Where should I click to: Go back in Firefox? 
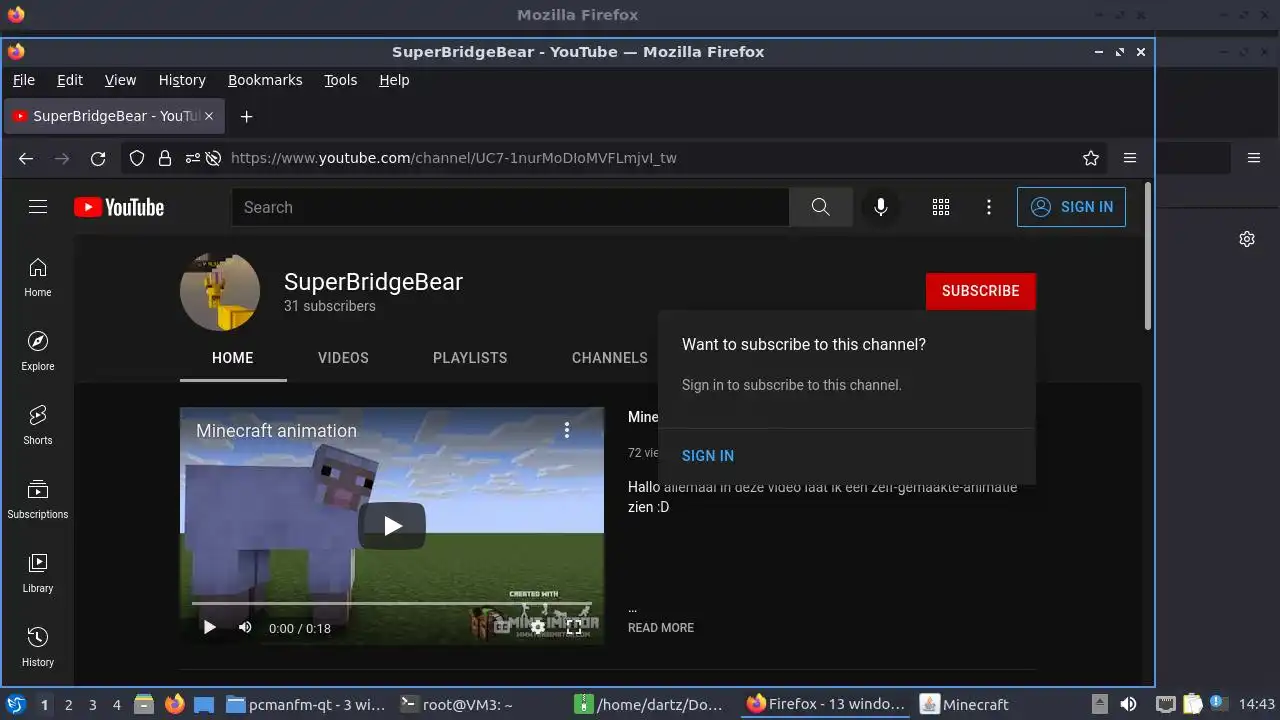coord(26,158)
